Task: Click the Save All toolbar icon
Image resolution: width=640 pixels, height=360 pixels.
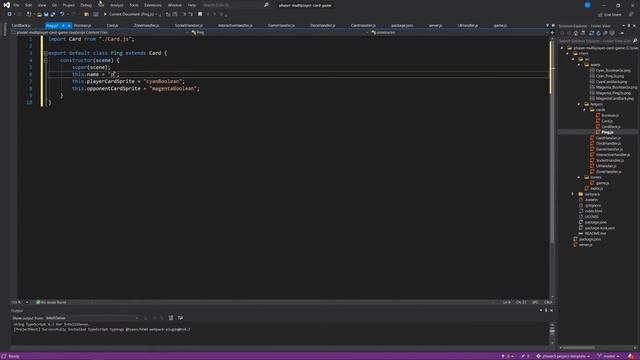Action: click(x=53, y=14)
